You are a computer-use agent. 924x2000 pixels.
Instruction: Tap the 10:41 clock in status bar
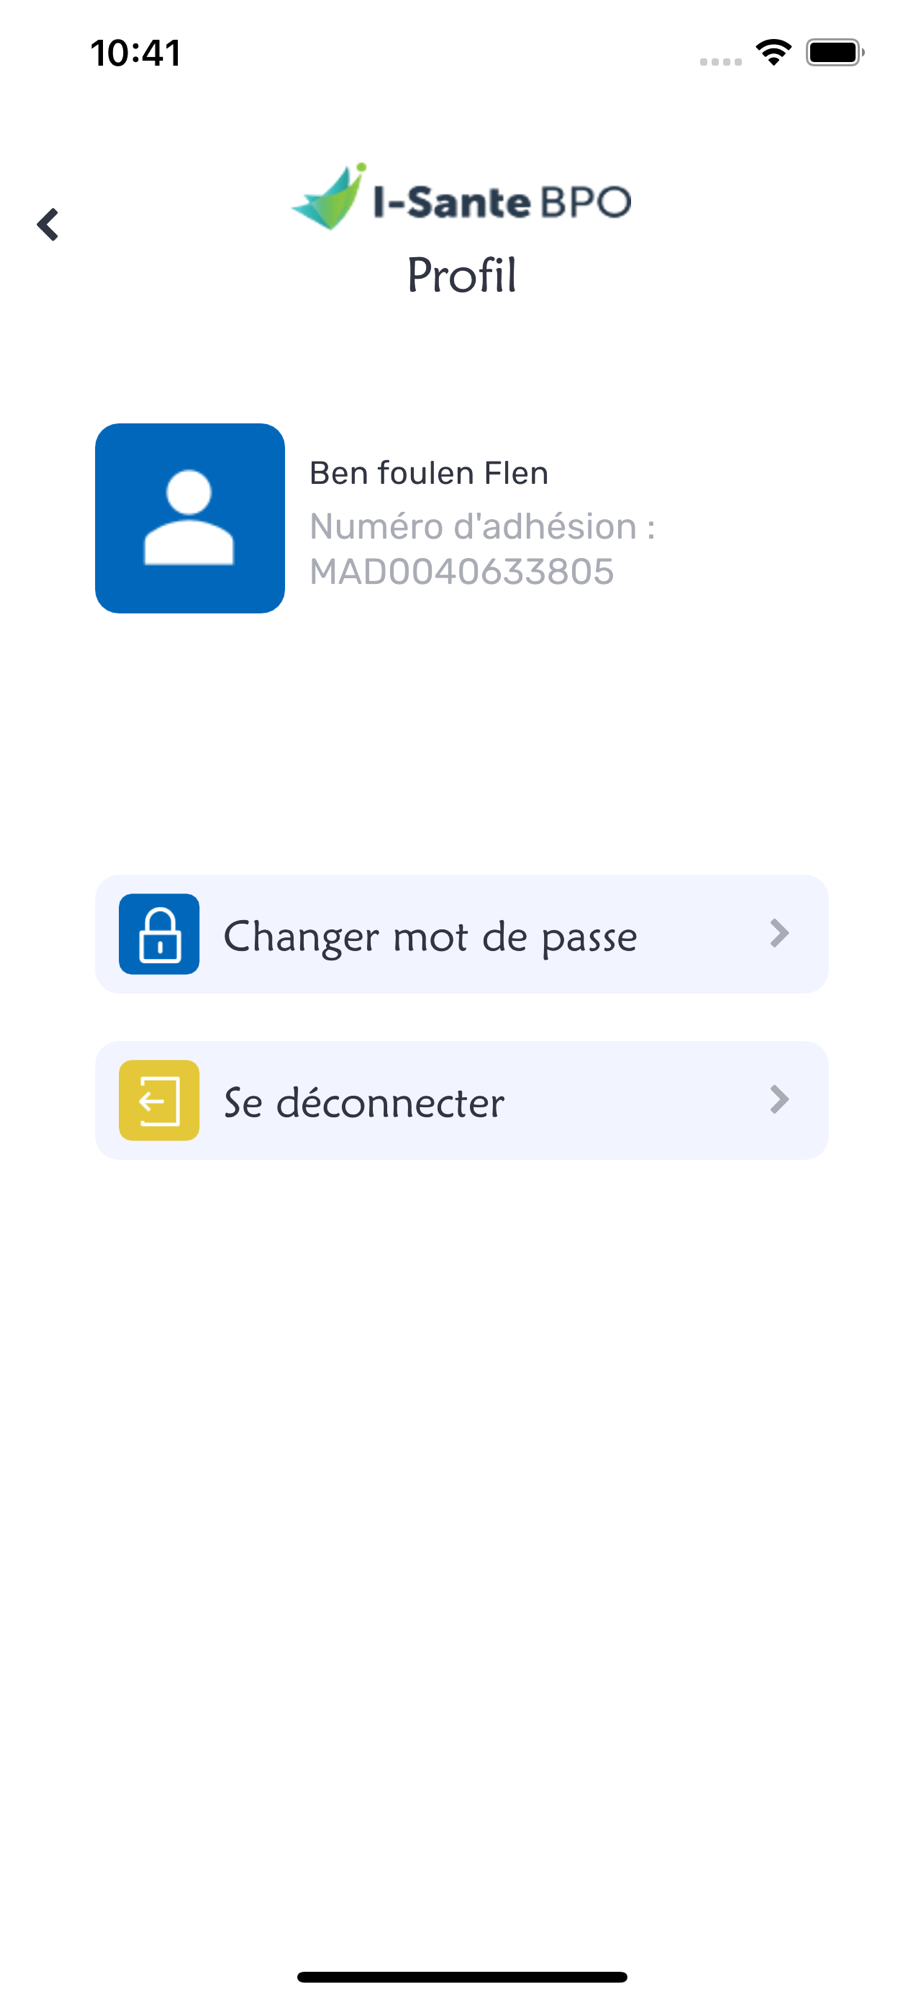pos(136,53)
